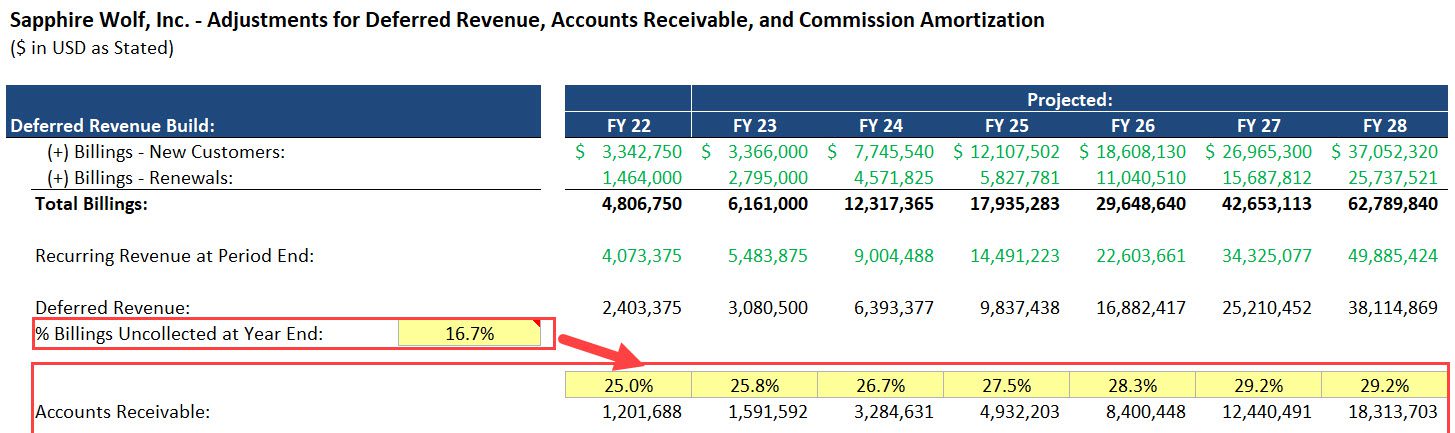
Task: Select the 25.0% yellow input cell
Action: pos(628,386)
